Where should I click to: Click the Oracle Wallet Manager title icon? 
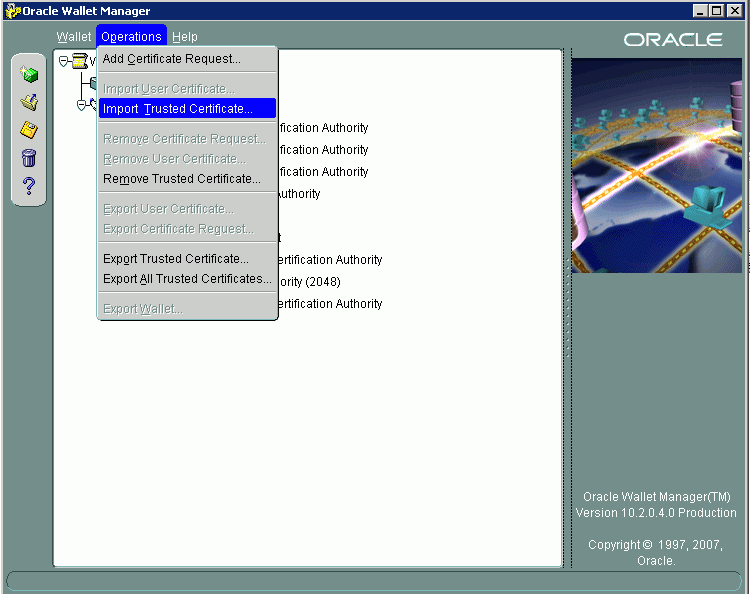pyautogui.click(x=12, y=11)
